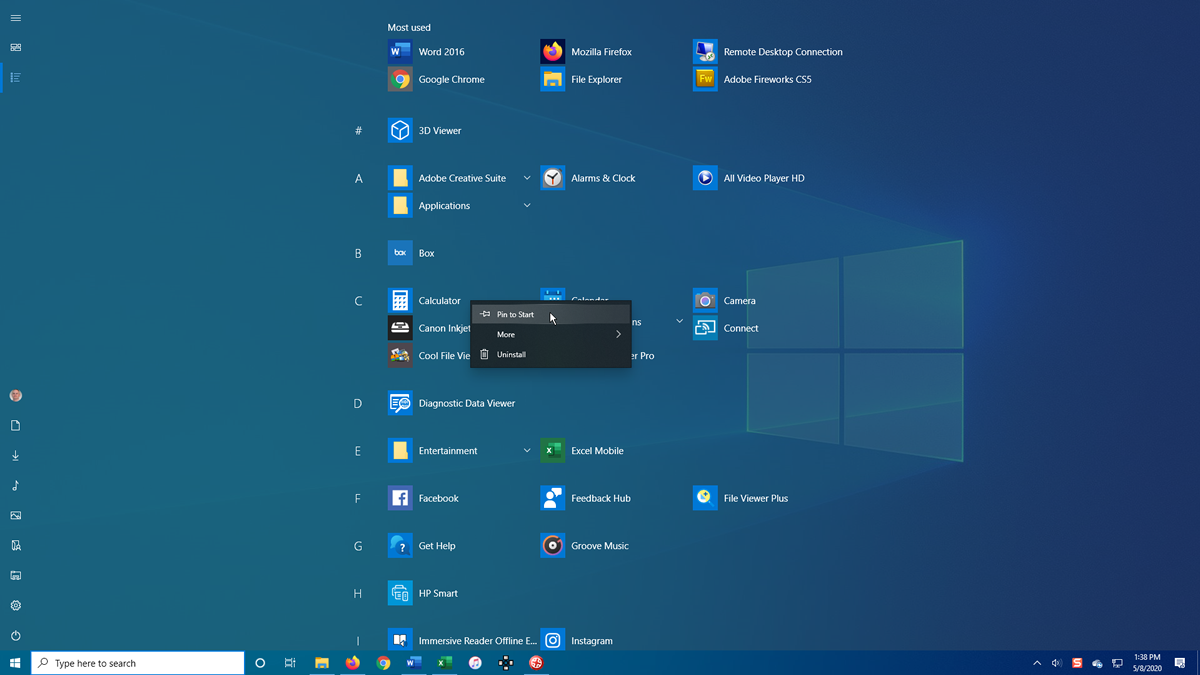
Task: Select Uninstall from context menu
Action: [x=551, y=355]
